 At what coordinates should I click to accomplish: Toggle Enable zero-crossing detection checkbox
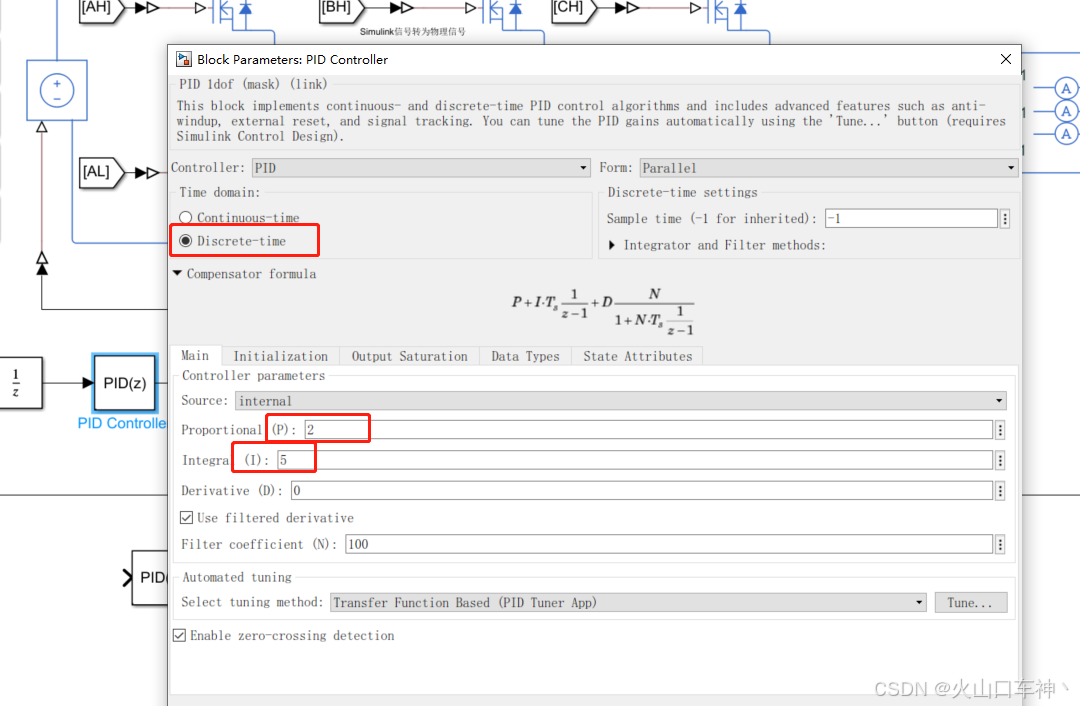click(179, 635)
